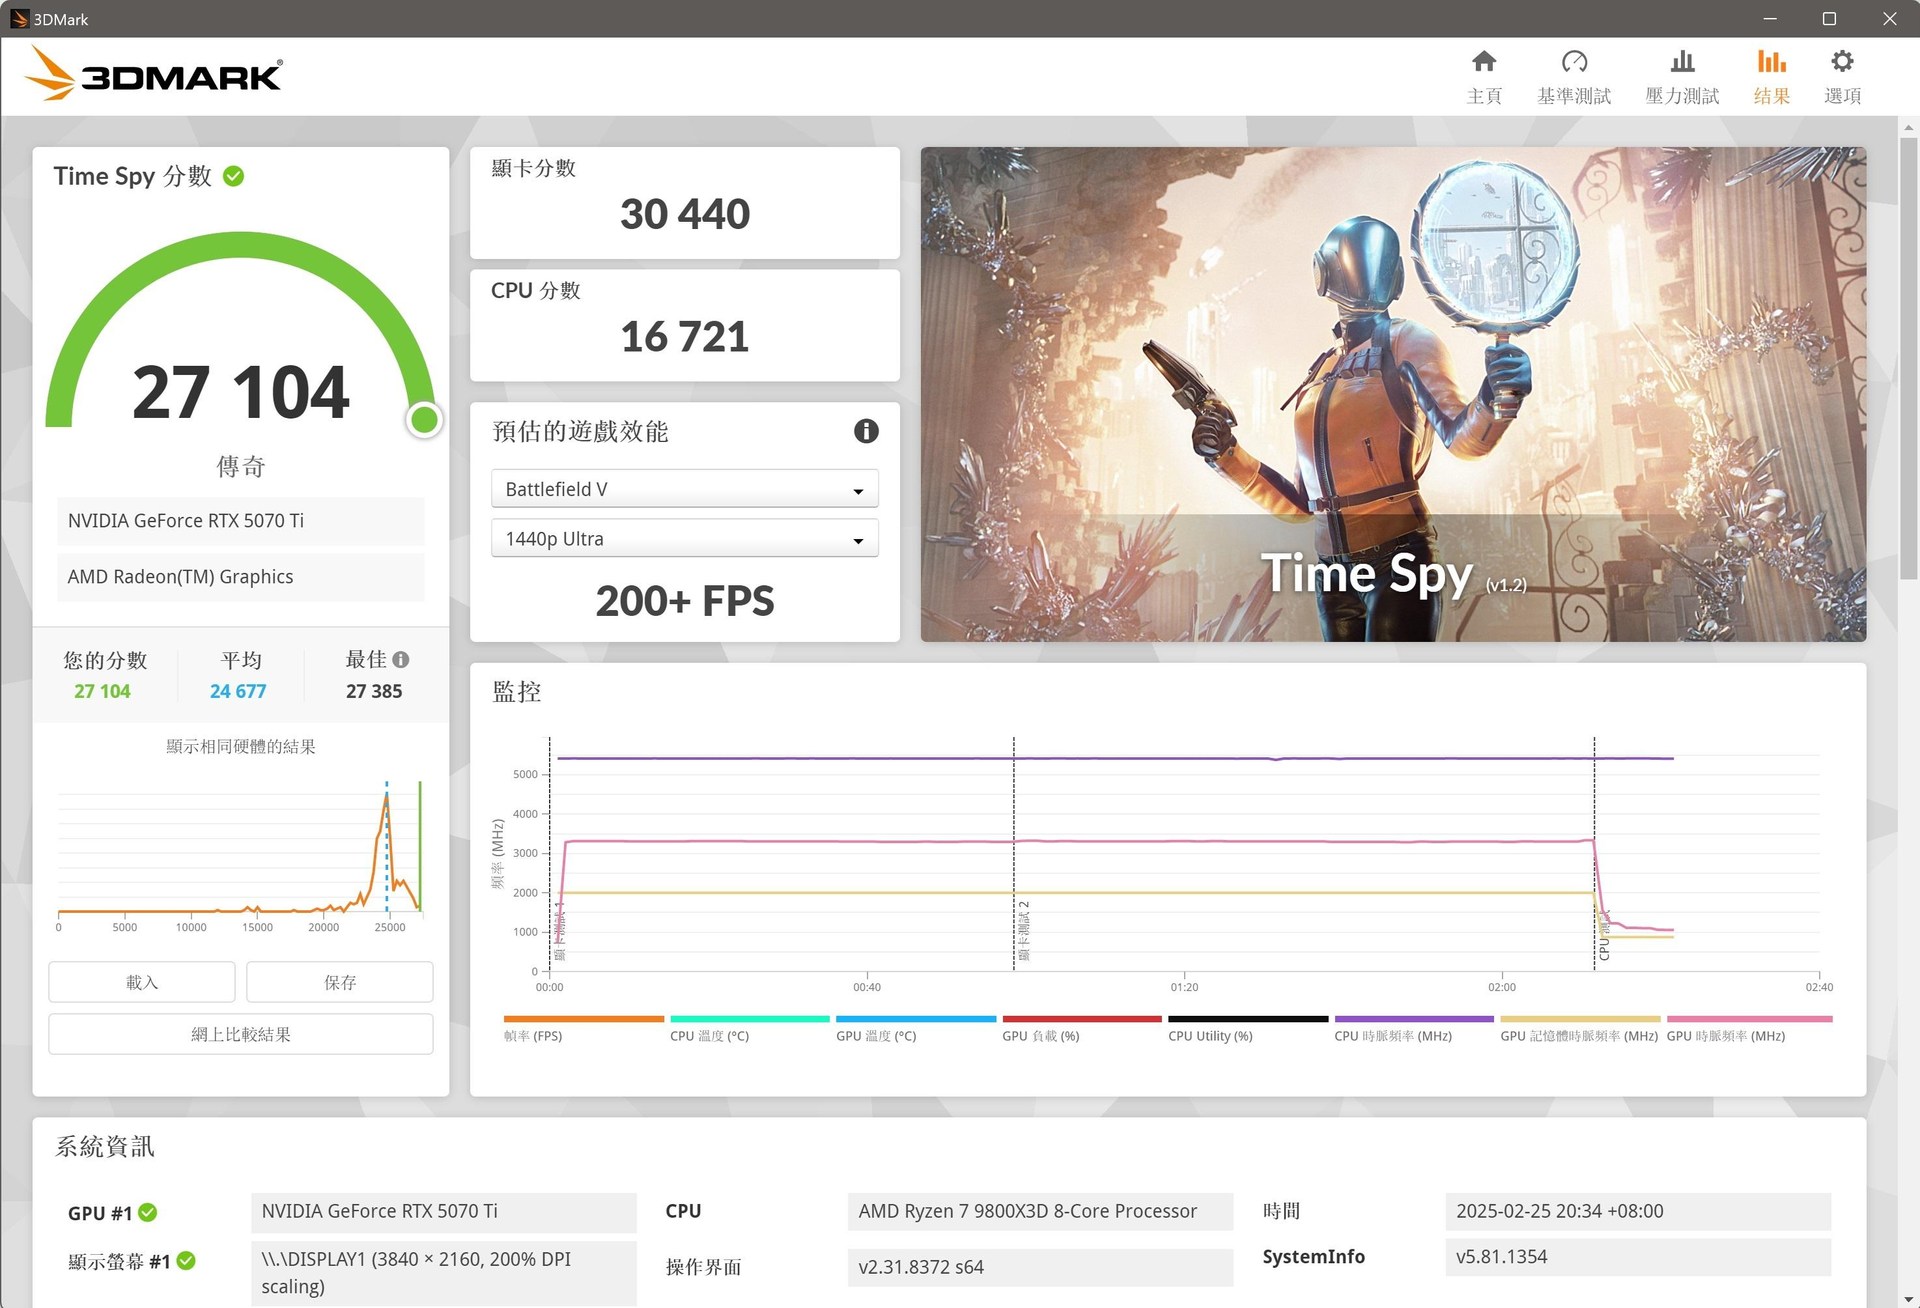Click the AMD Radeon(TM) Graphics field
The width and height of the screenshot is (1920, 1308).
241,577
